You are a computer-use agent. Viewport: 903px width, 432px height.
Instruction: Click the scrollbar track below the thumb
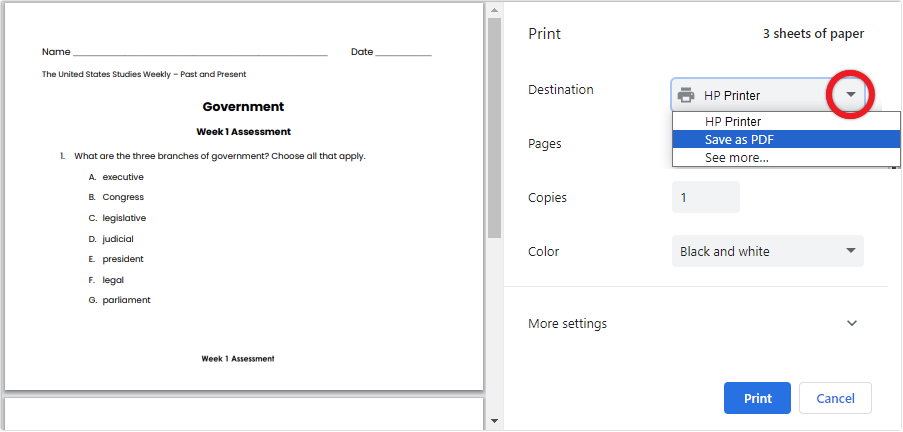point(494,327)
